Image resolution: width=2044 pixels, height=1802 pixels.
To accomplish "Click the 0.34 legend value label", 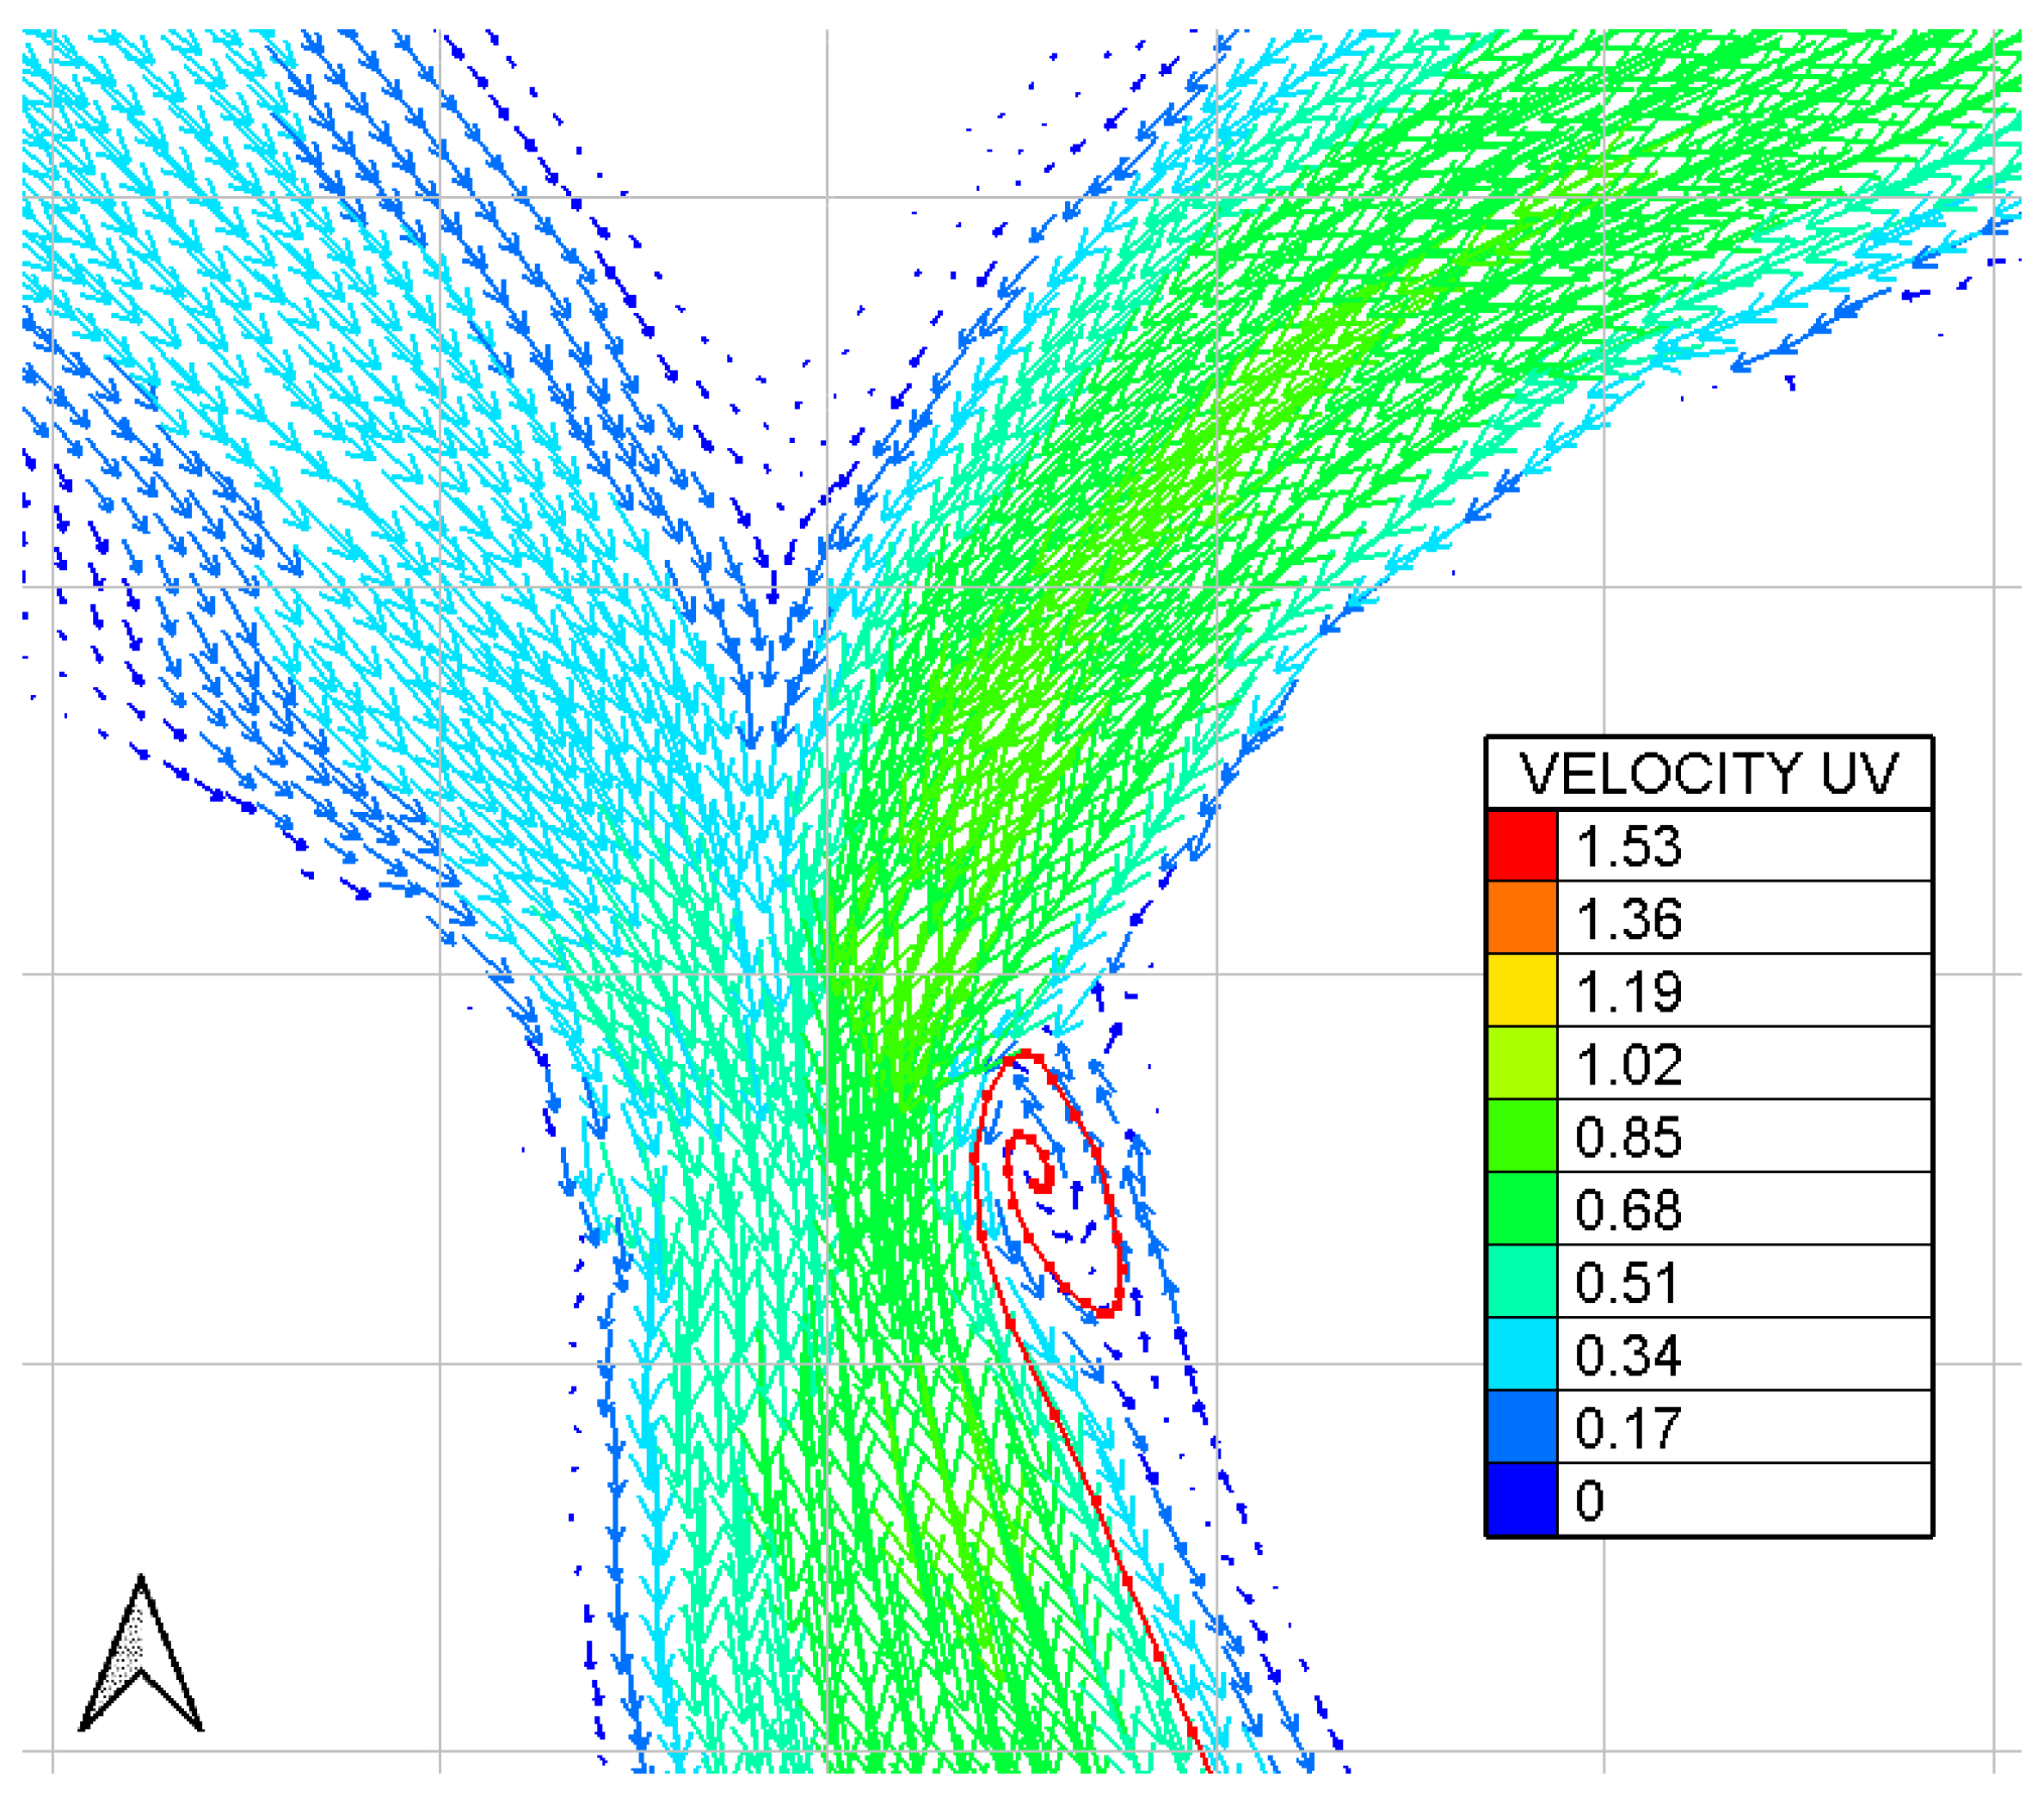I will pyautogui.click(x=1629, y=1356).
